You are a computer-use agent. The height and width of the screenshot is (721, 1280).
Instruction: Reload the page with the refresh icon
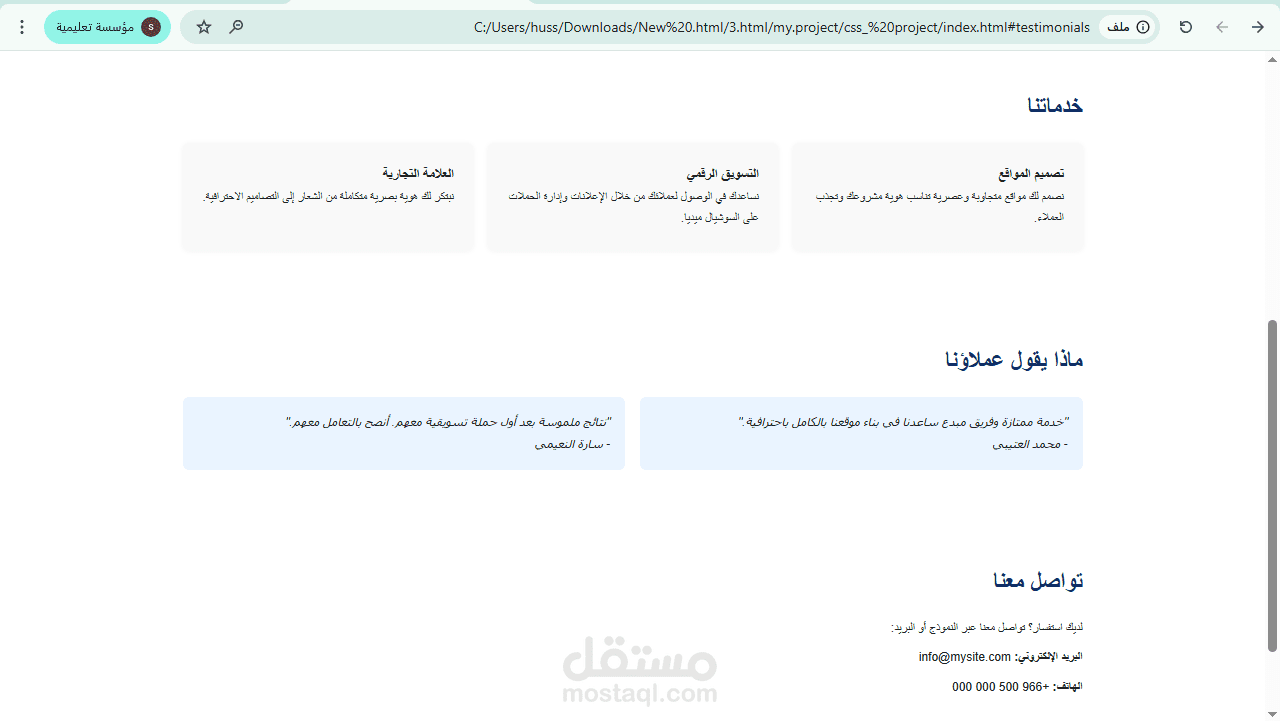1186,27
